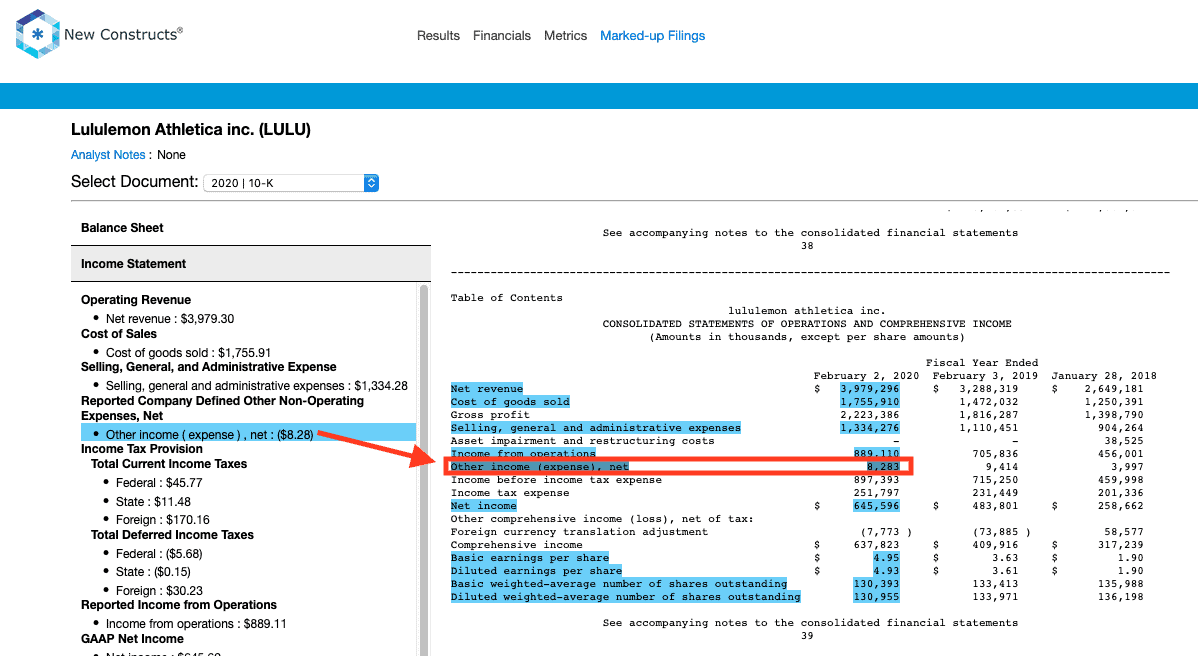Click the Operating Revenue heading
This screenshot has width=1198, height=656.
(x=136, y=300)
